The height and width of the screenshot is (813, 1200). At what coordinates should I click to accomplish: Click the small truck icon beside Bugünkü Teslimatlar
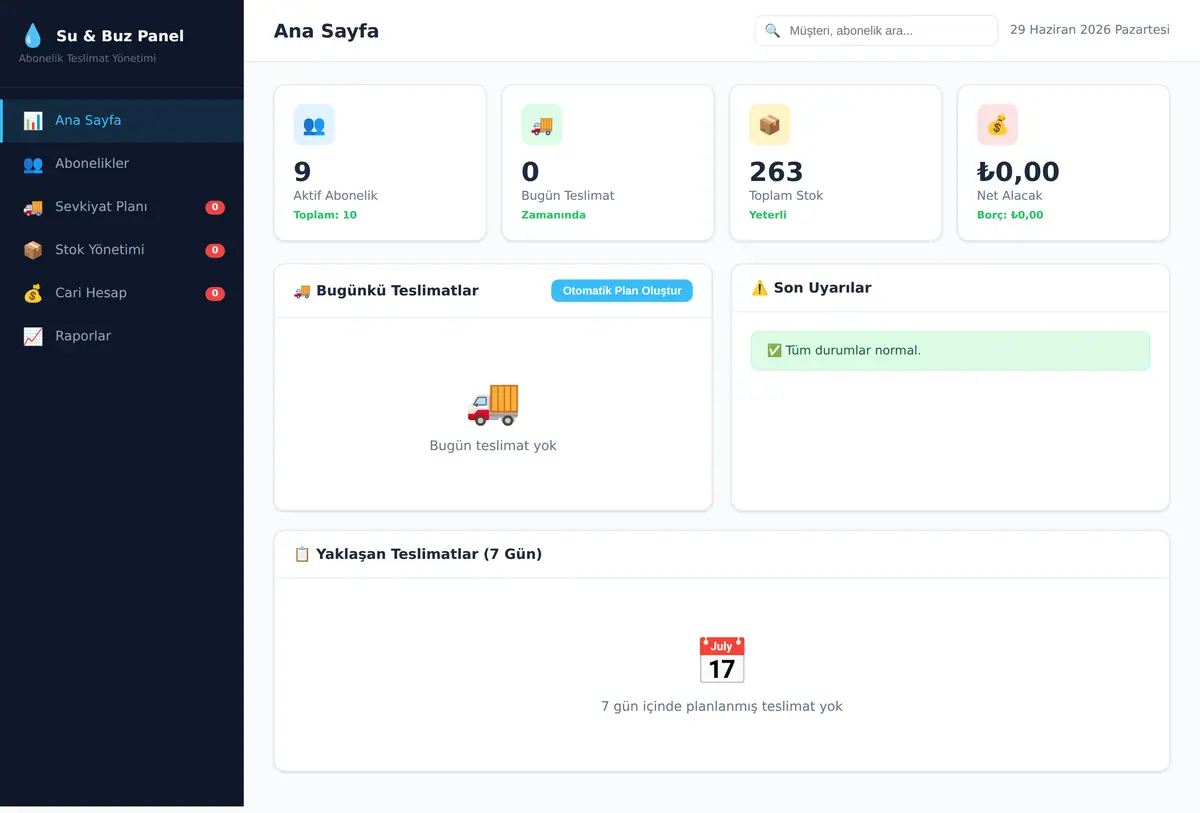[x=302, y=291]
